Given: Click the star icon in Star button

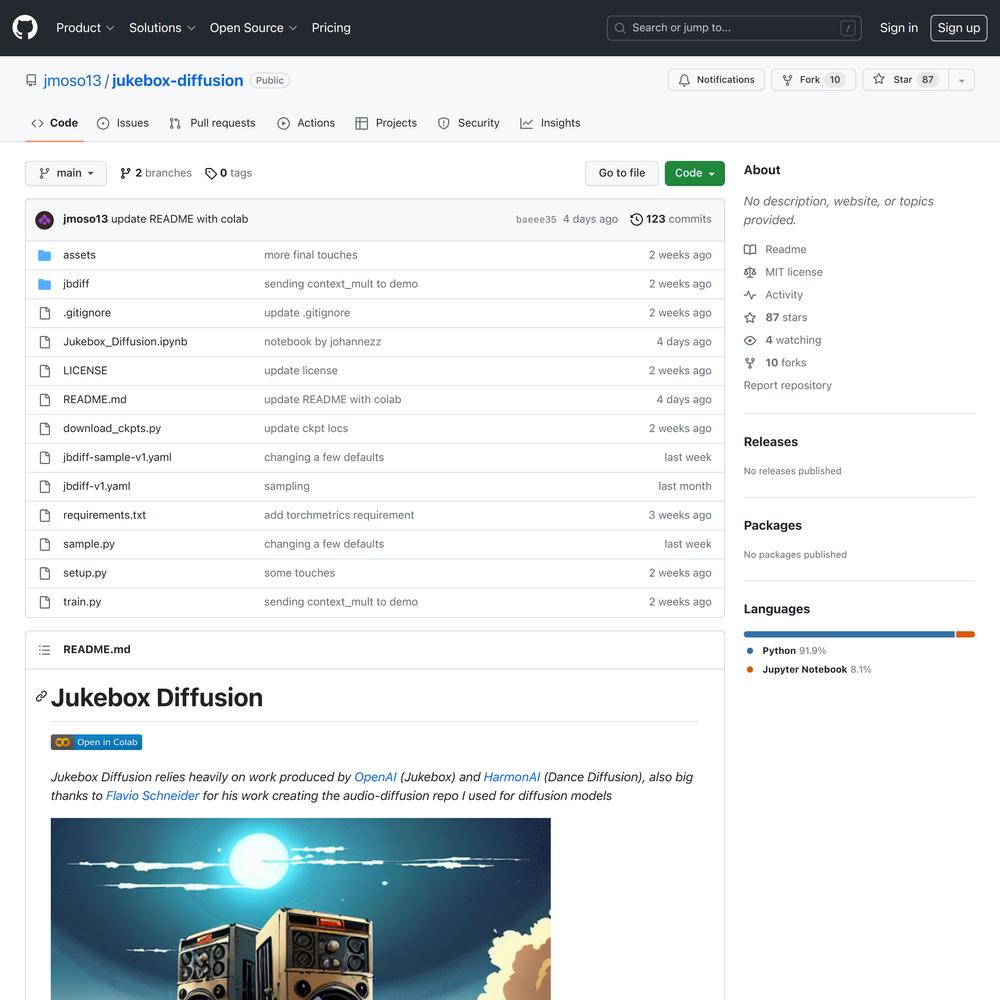Looking at the screenshot, I should coord(879,79).
